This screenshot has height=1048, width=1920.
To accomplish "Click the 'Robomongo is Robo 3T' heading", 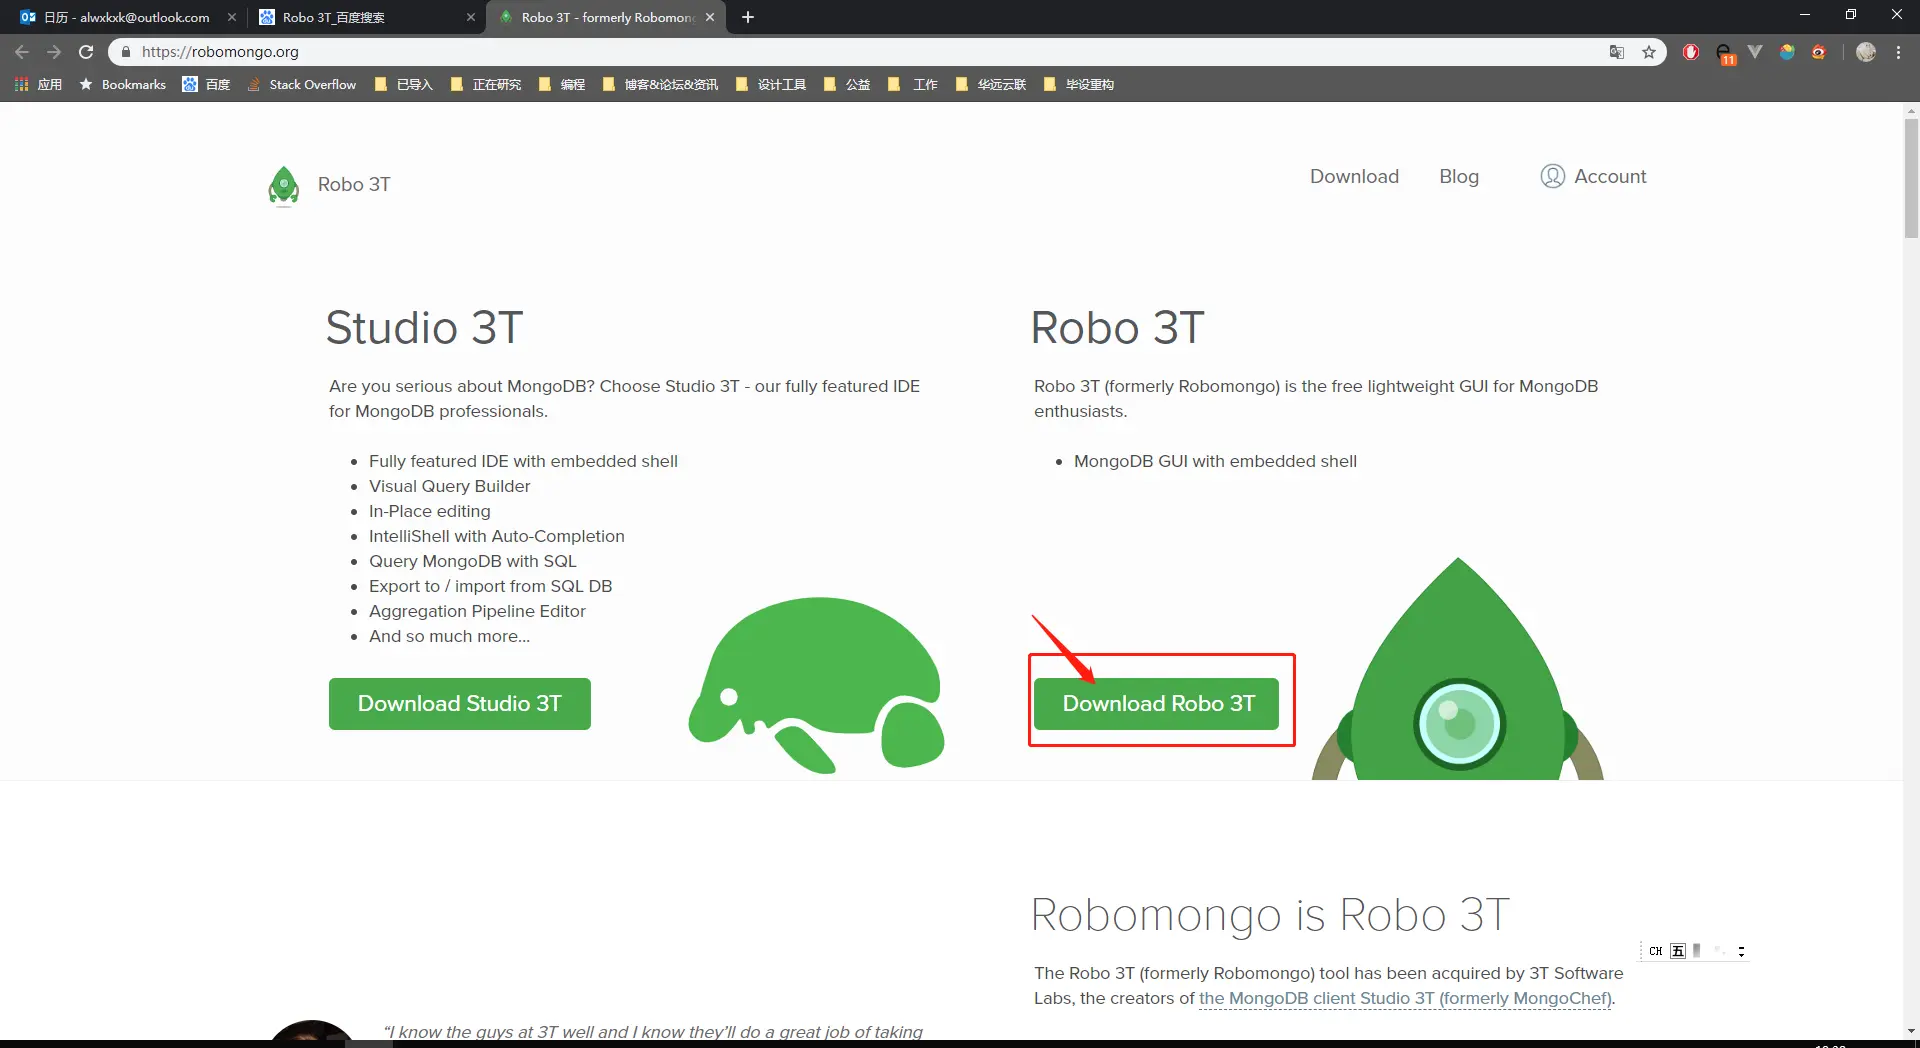I will [x=1270, y=915].
